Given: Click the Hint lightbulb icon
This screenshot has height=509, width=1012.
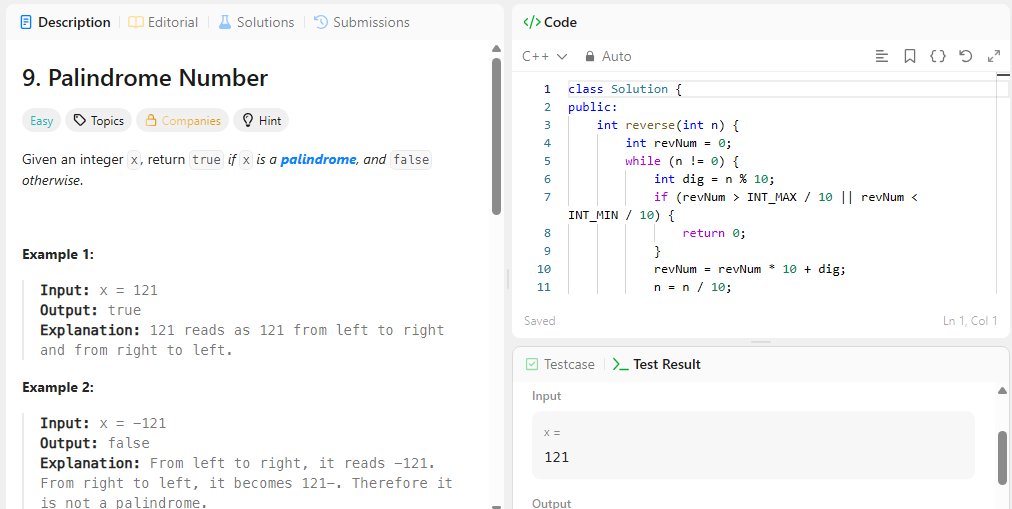Looking at the screenshot, I should click(247, 121).
